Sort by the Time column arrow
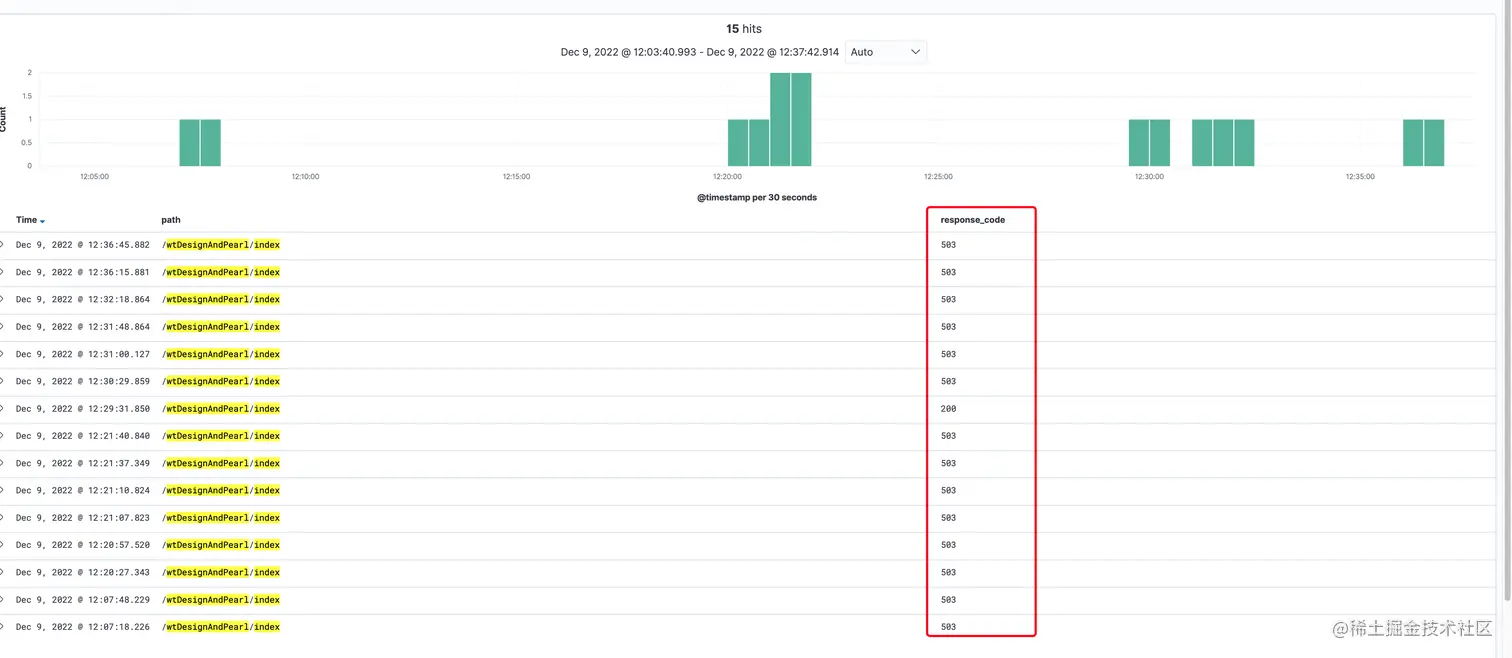 (x=42, y=221)
